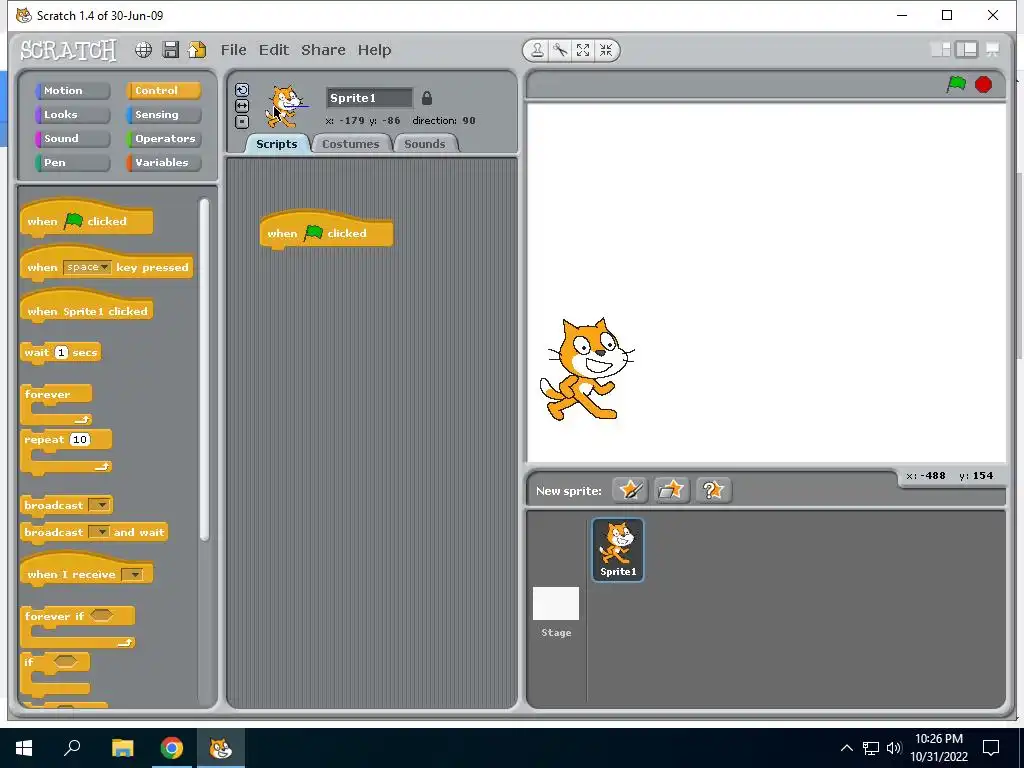Switch to small stage view mode
The width and height of the screenshot is (1024, 768).
940,50
